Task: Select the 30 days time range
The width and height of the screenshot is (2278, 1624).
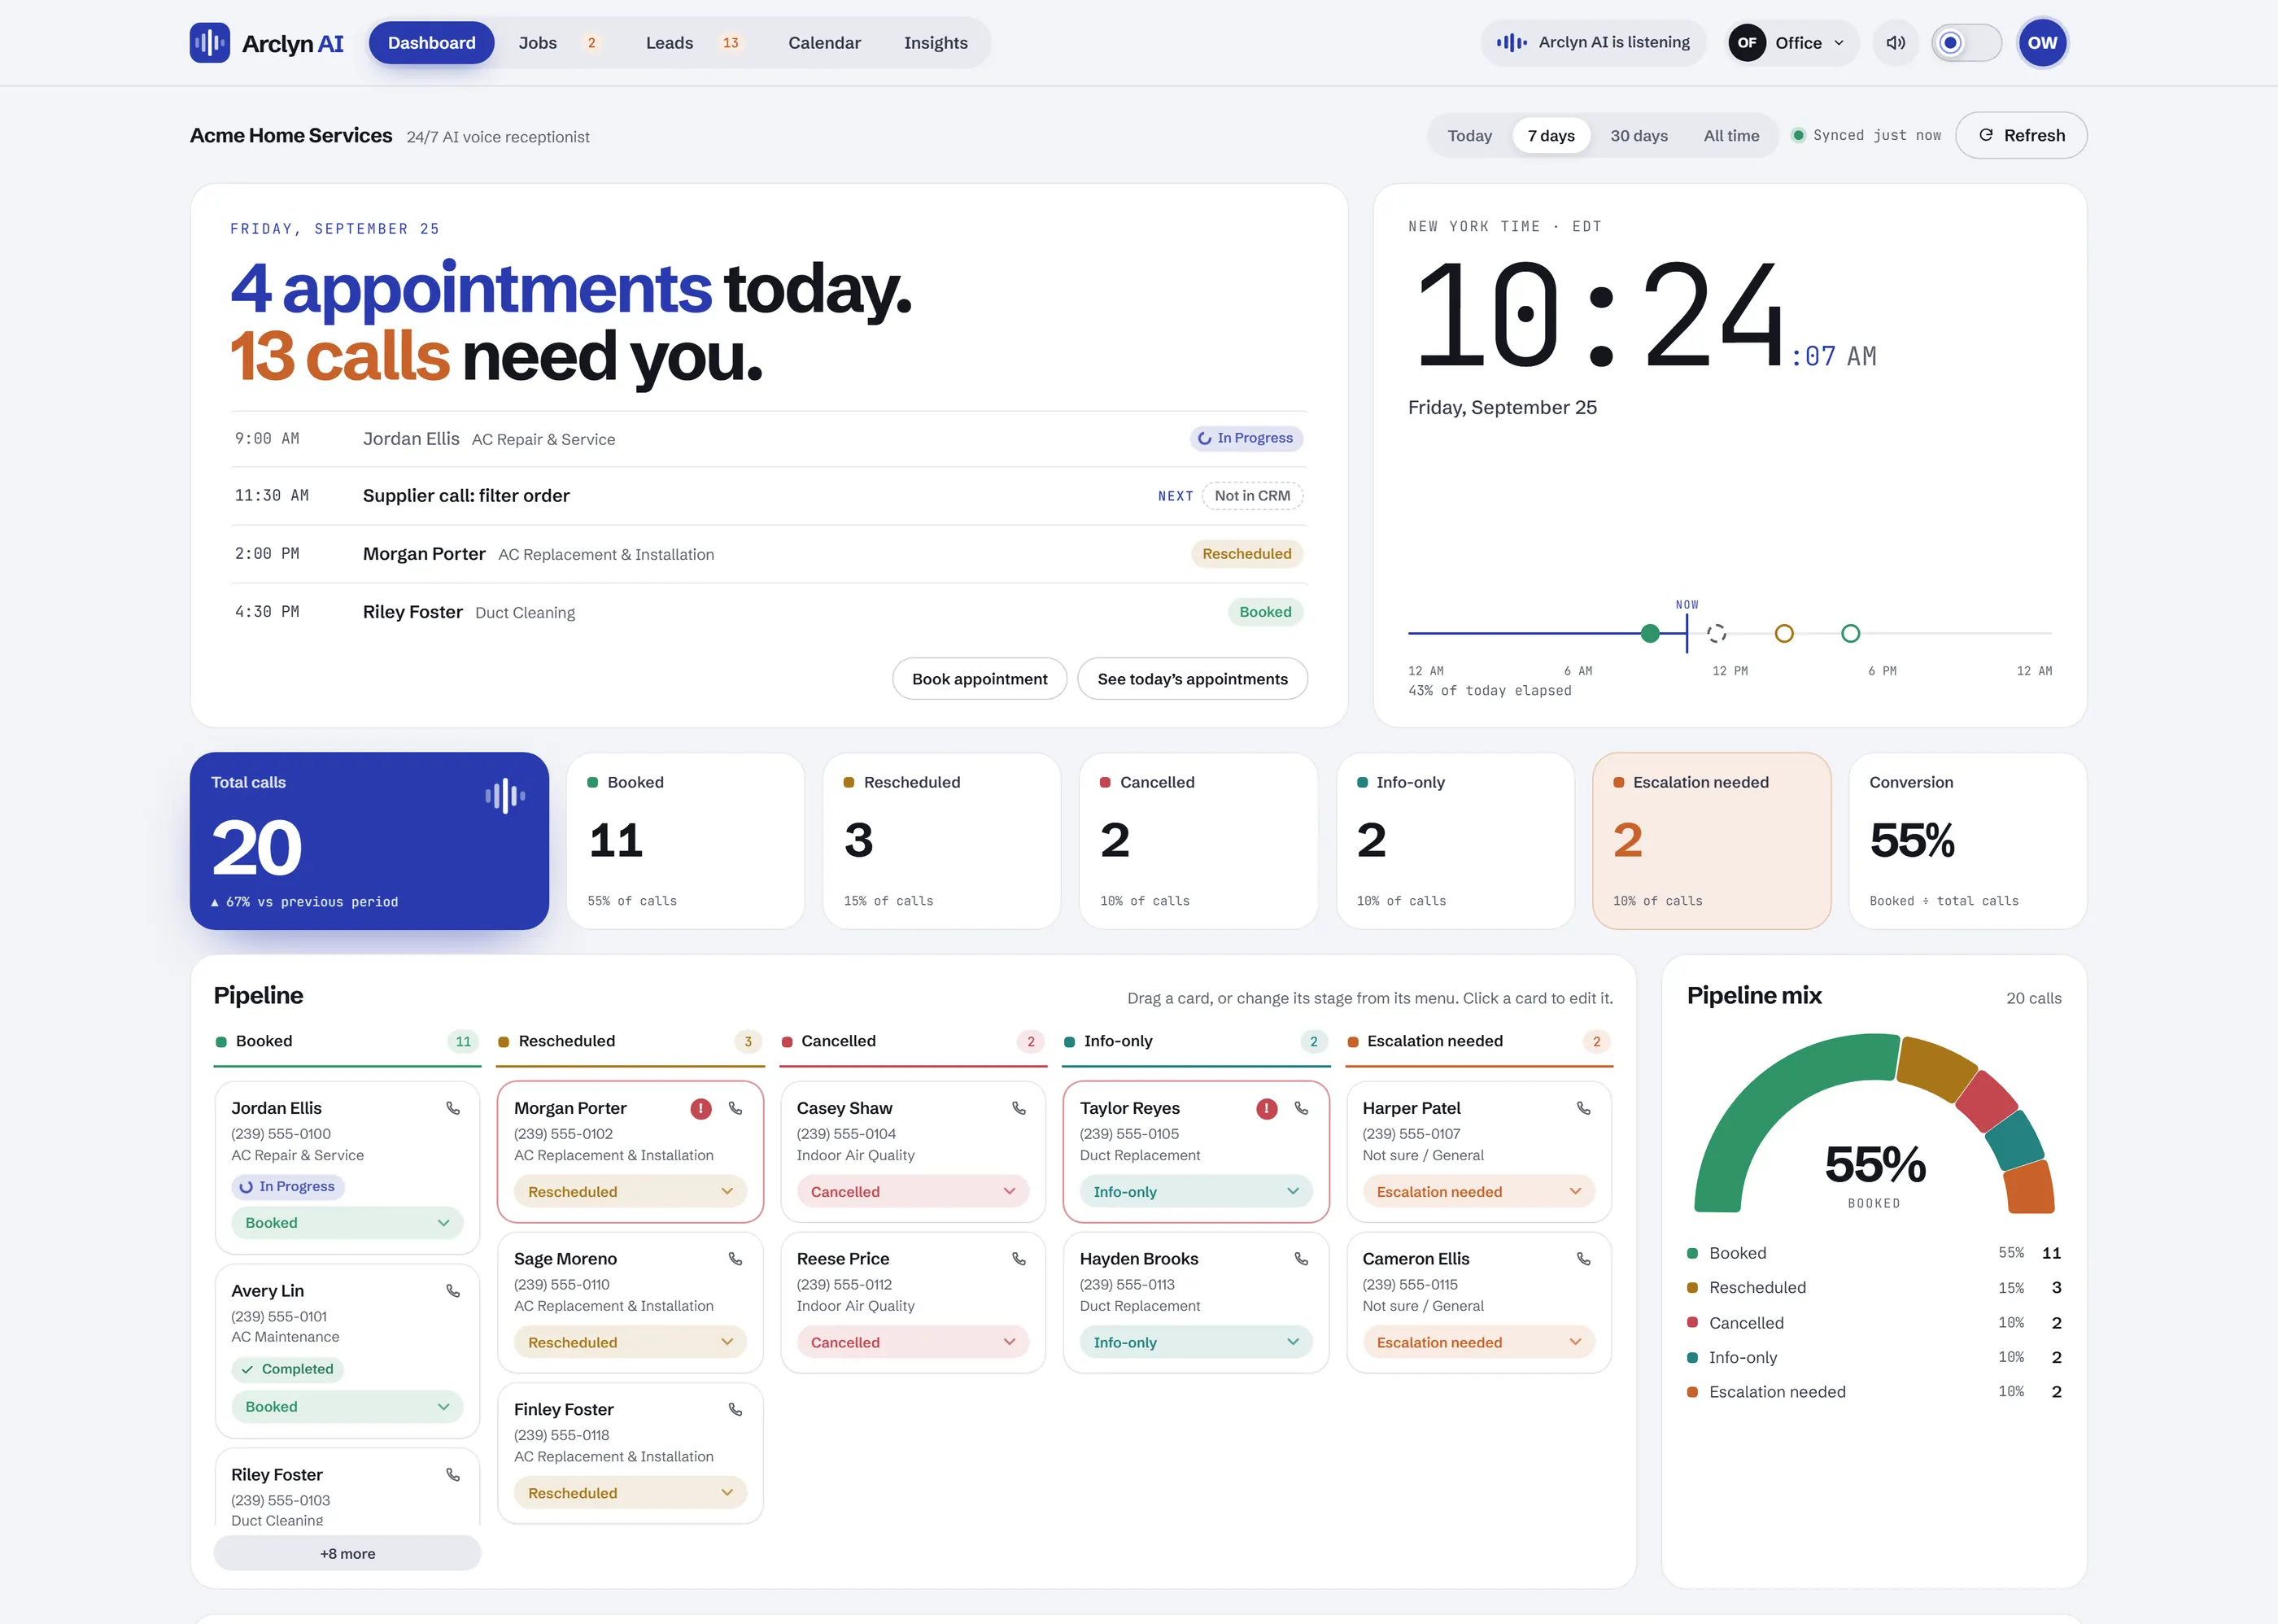Action: tap(1638, 135)
